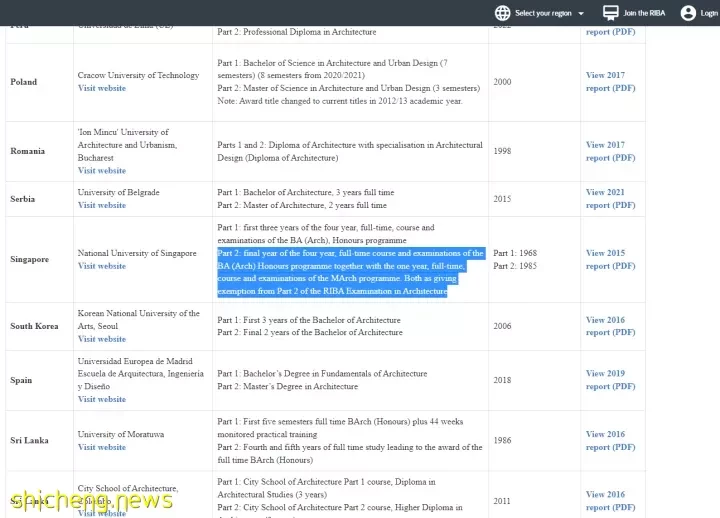The width and height of the screenshot is (720, 518).
Task: Click South Korea's Part 1 Bachelor text
Action: [309, 320]
